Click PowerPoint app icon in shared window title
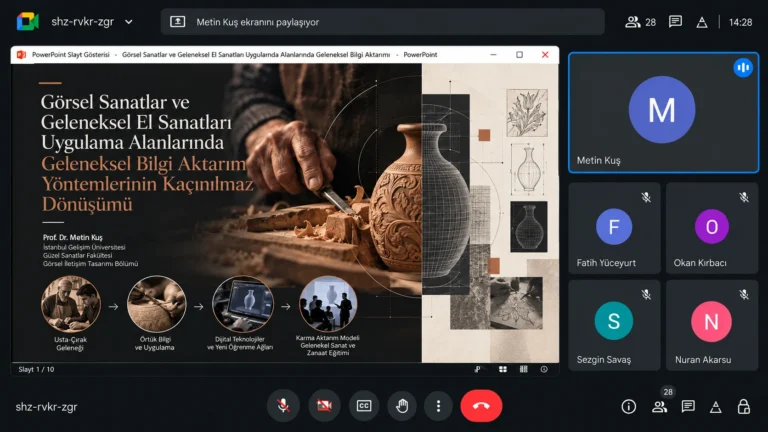This screenshot has height=432, width=768. tap(21, 54)
